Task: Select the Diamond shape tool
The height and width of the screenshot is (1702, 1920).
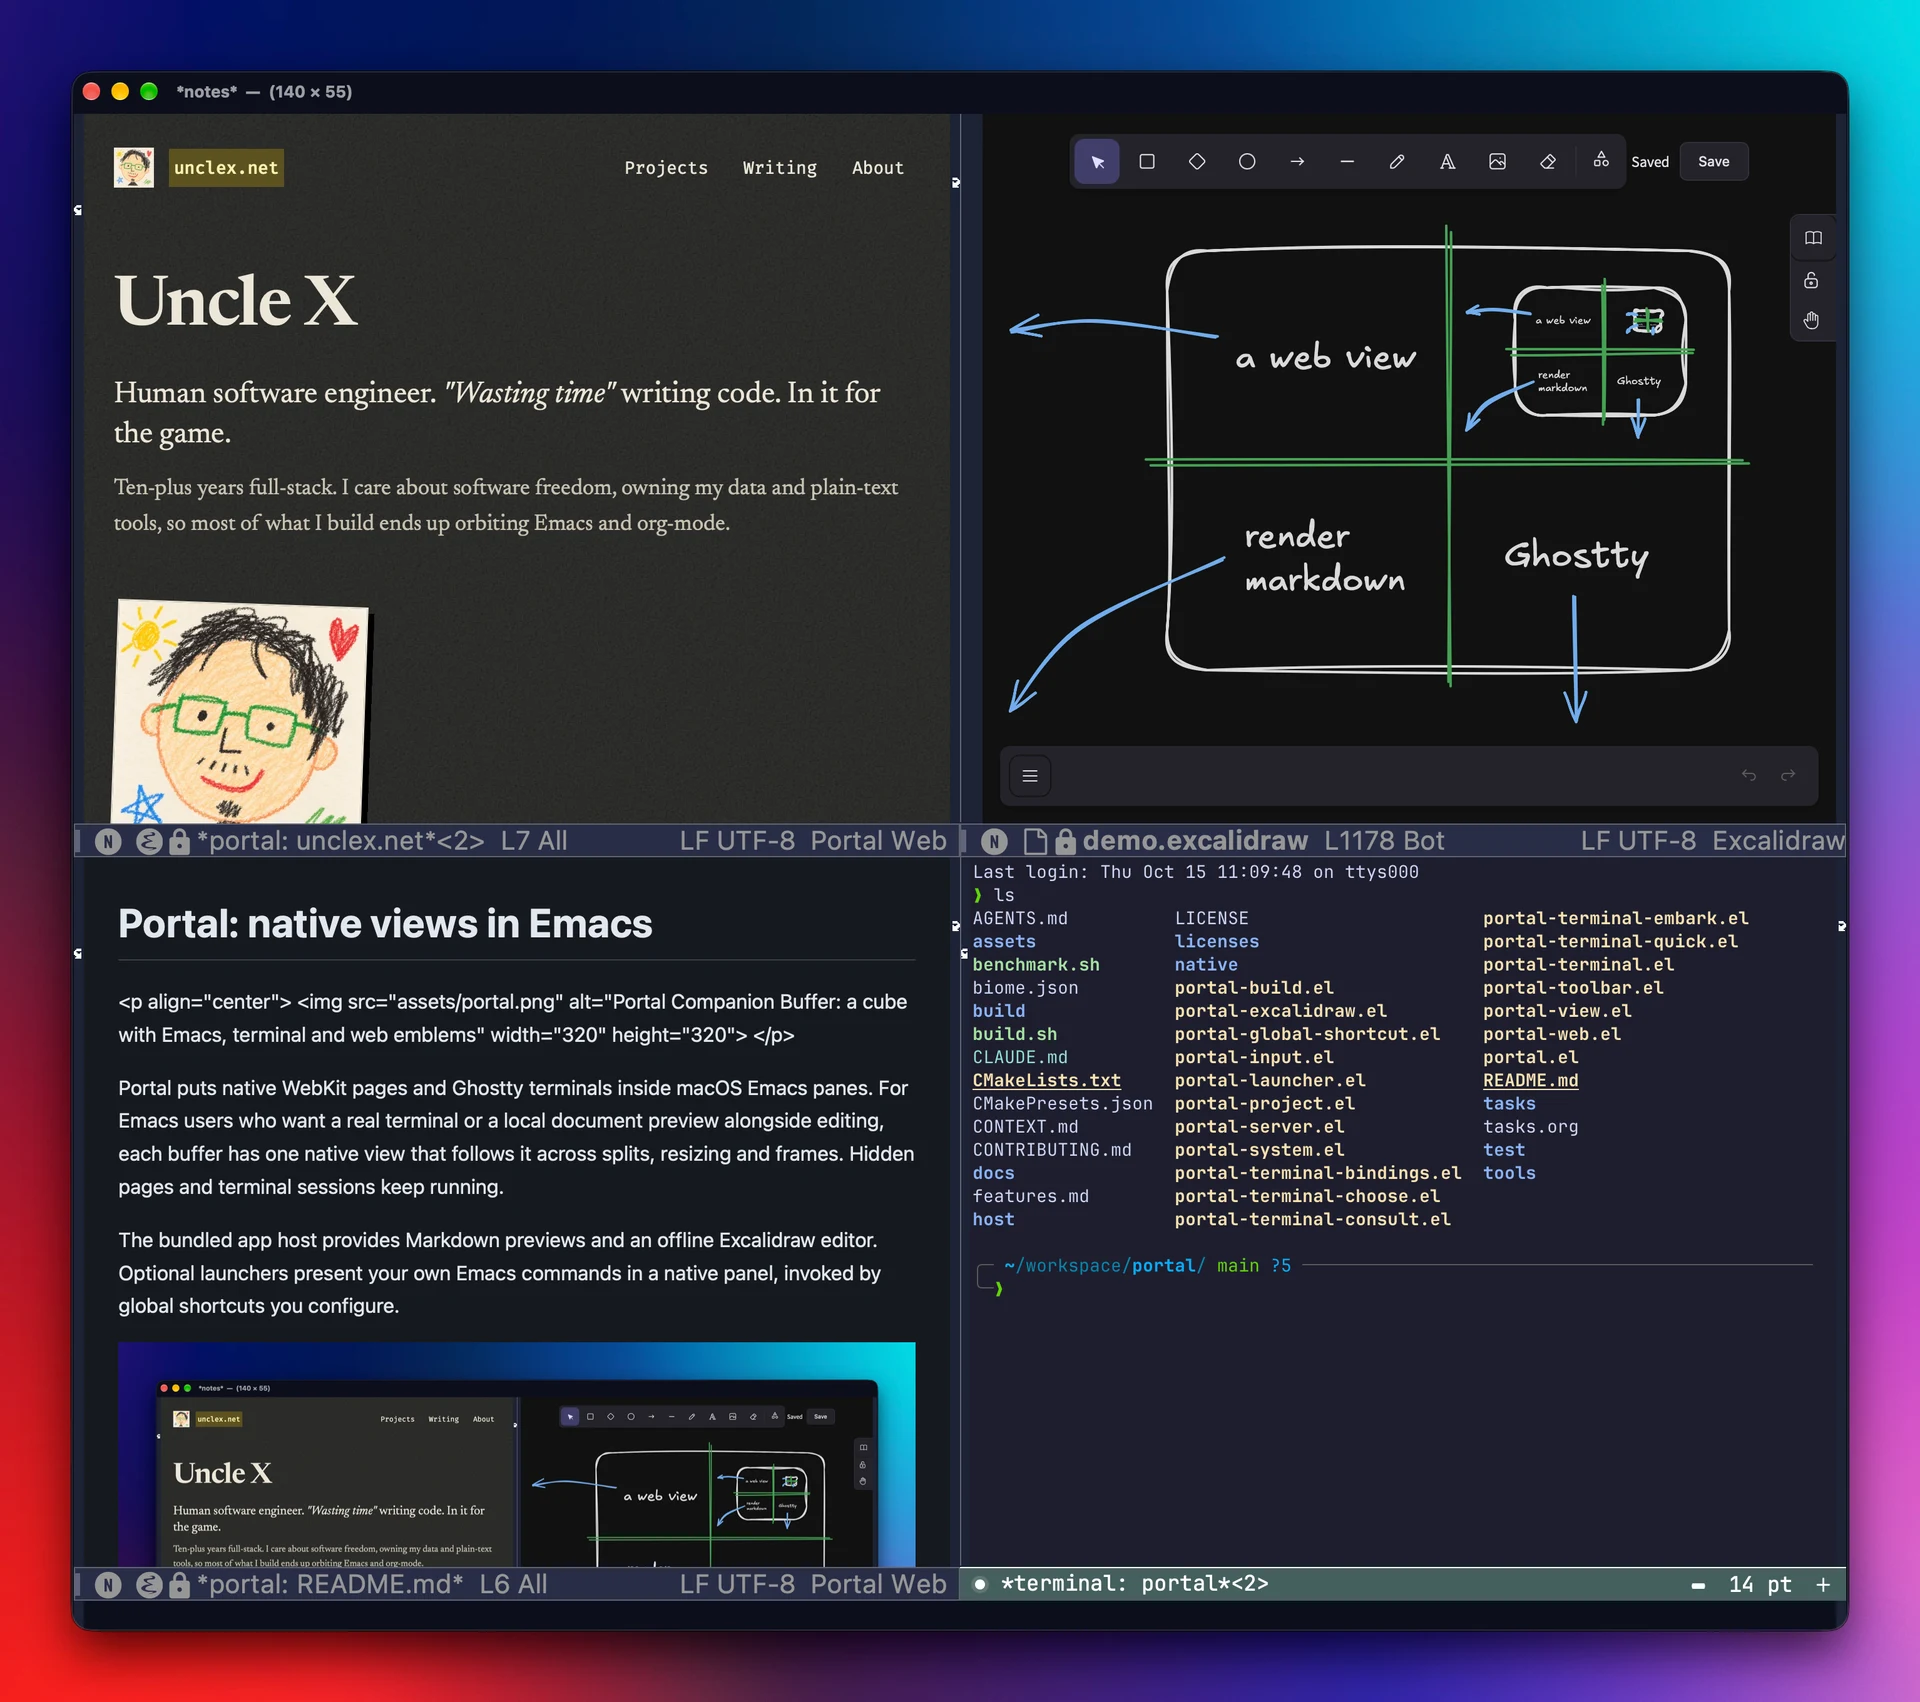Action: [x=1197, y=162]
